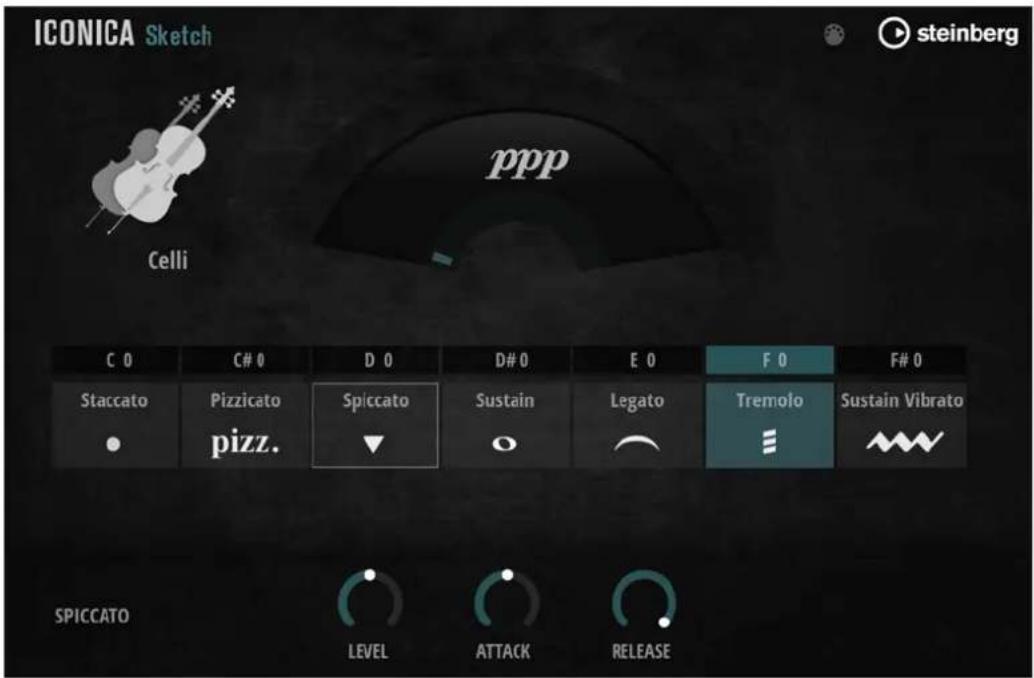Click the Sketch subtitle text
The height and width of the screenshot is (678, 1034).
tap(179, 35)
